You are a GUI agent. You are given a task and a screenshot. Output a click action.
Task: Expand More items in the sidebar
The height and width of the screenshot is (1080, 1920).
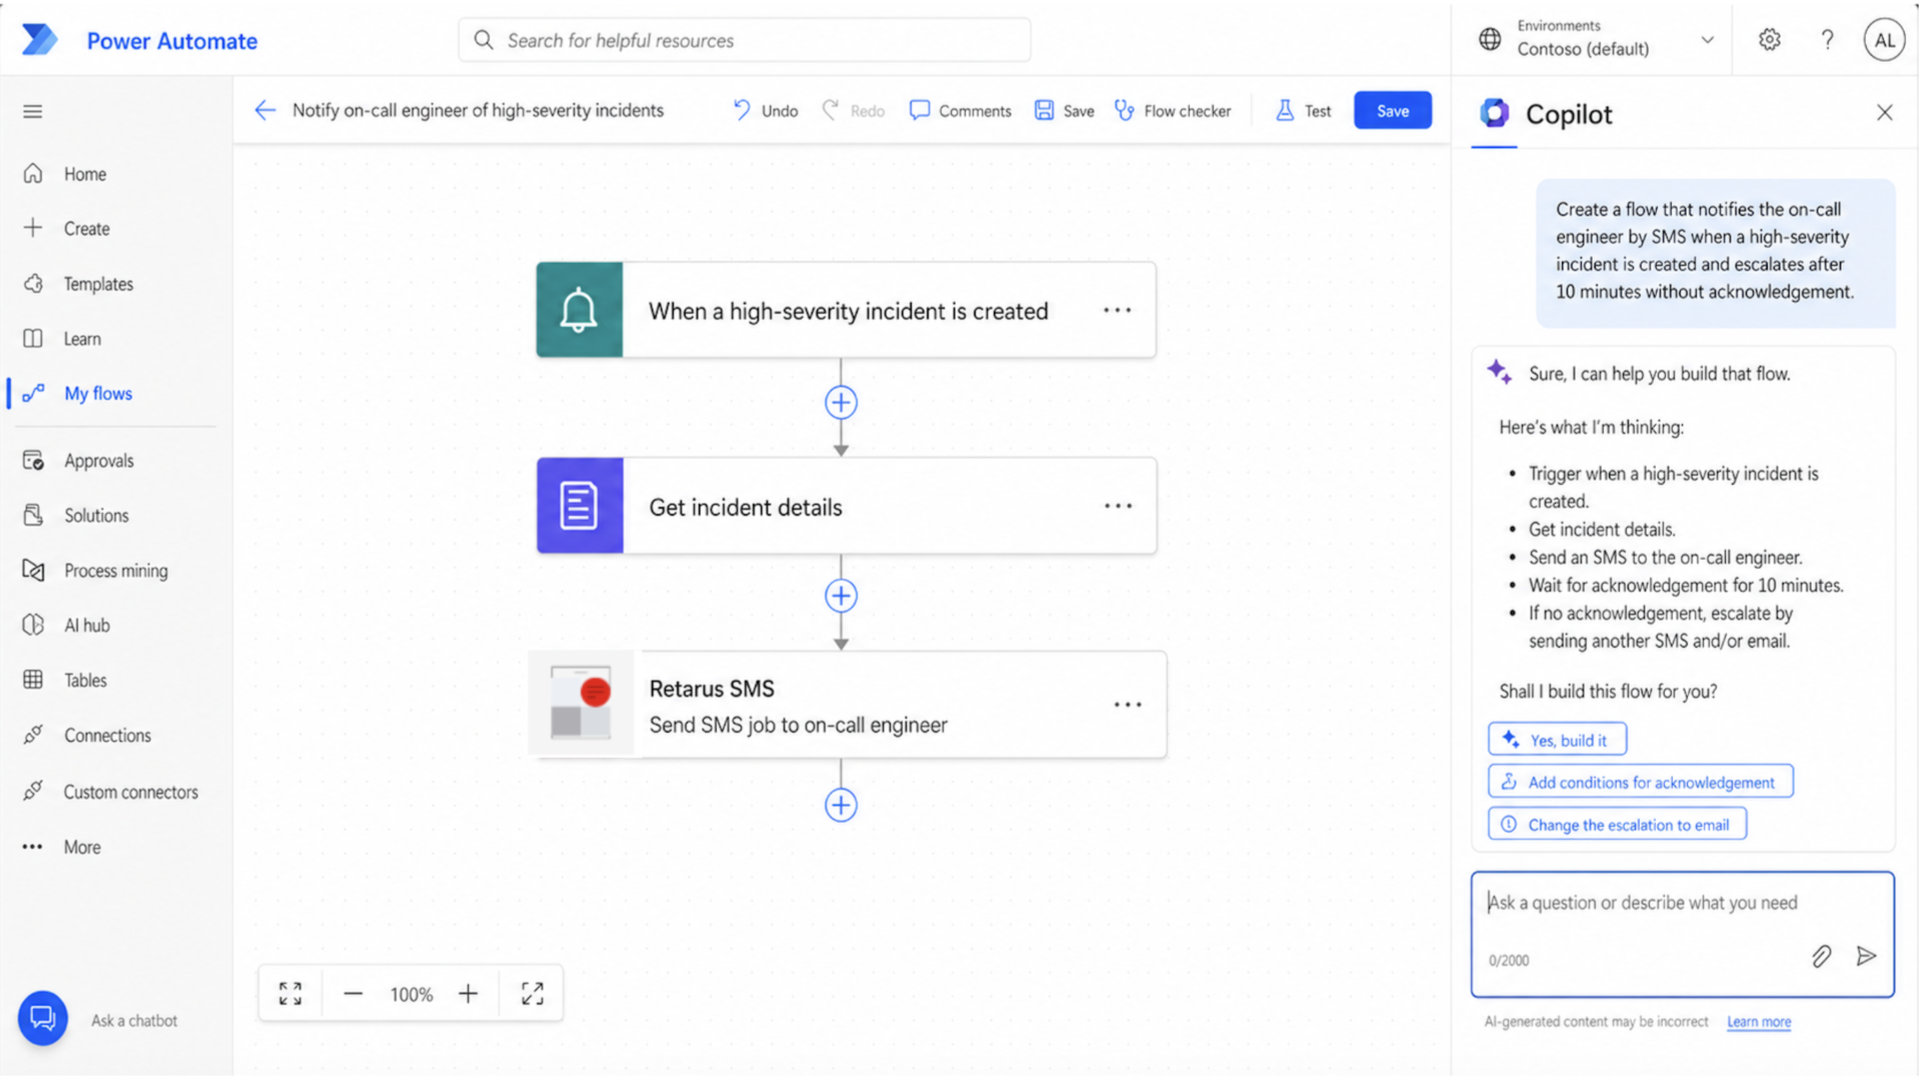[x=82, y=847]
